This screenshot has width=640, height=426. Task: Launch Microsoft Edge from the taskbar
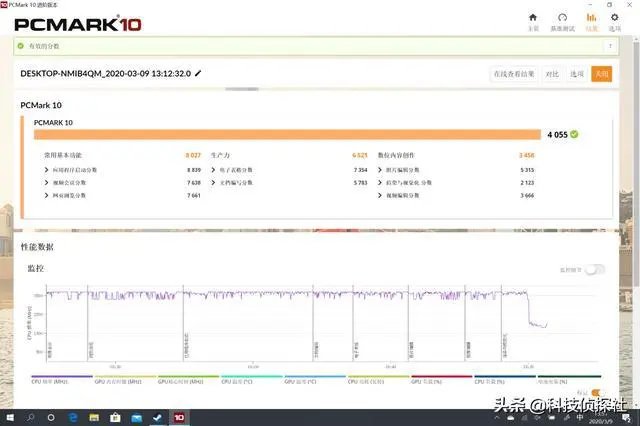73,417
